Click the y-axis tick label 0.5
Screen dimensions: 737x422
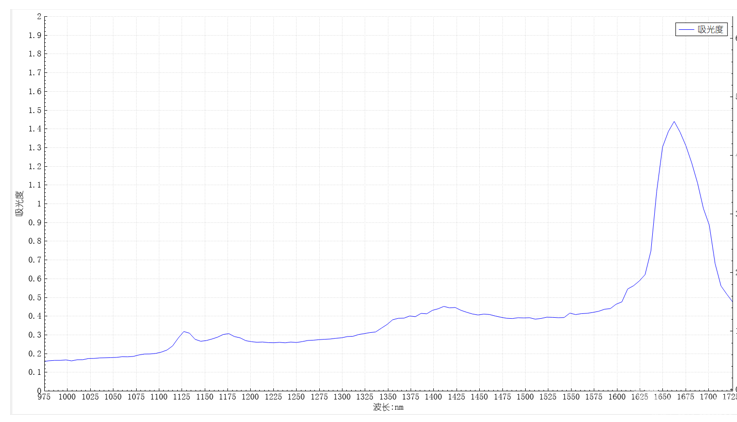(35, 297)
